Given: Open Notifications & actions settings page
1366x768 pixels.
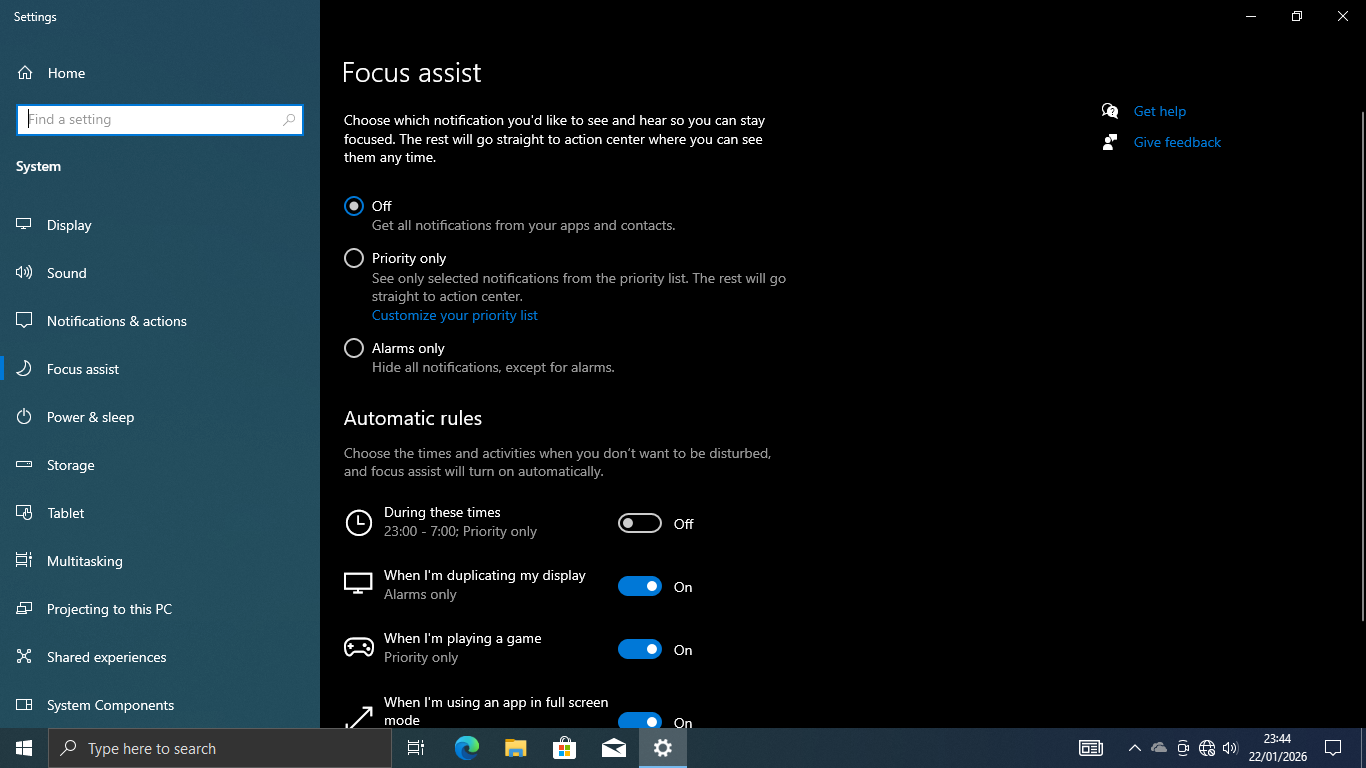Looking at the screenshot, I should [116, 321].
